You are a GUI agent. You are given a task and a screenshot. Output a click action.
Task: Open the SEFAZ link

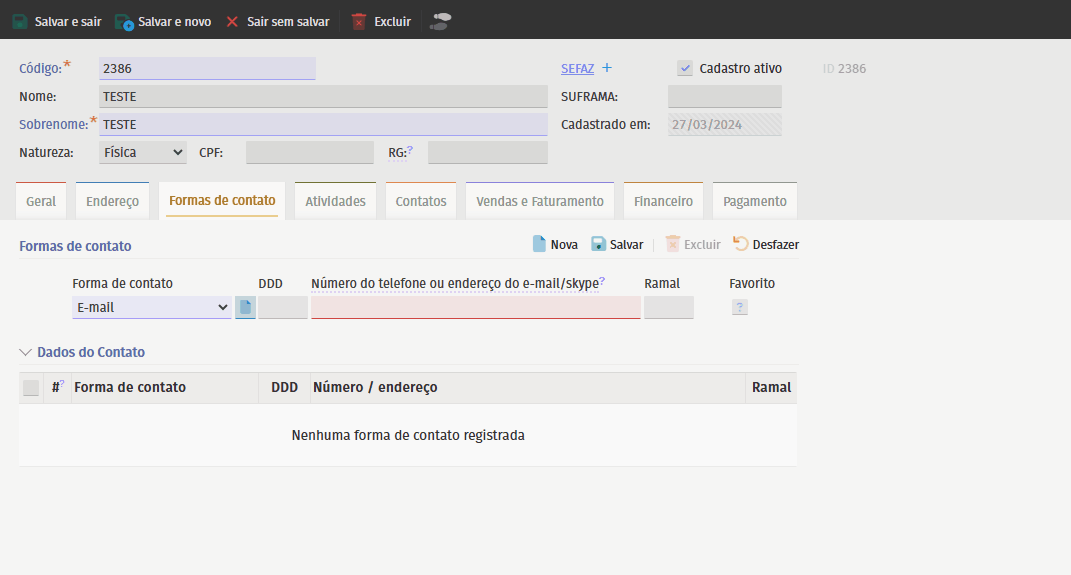tap(577, 69)
